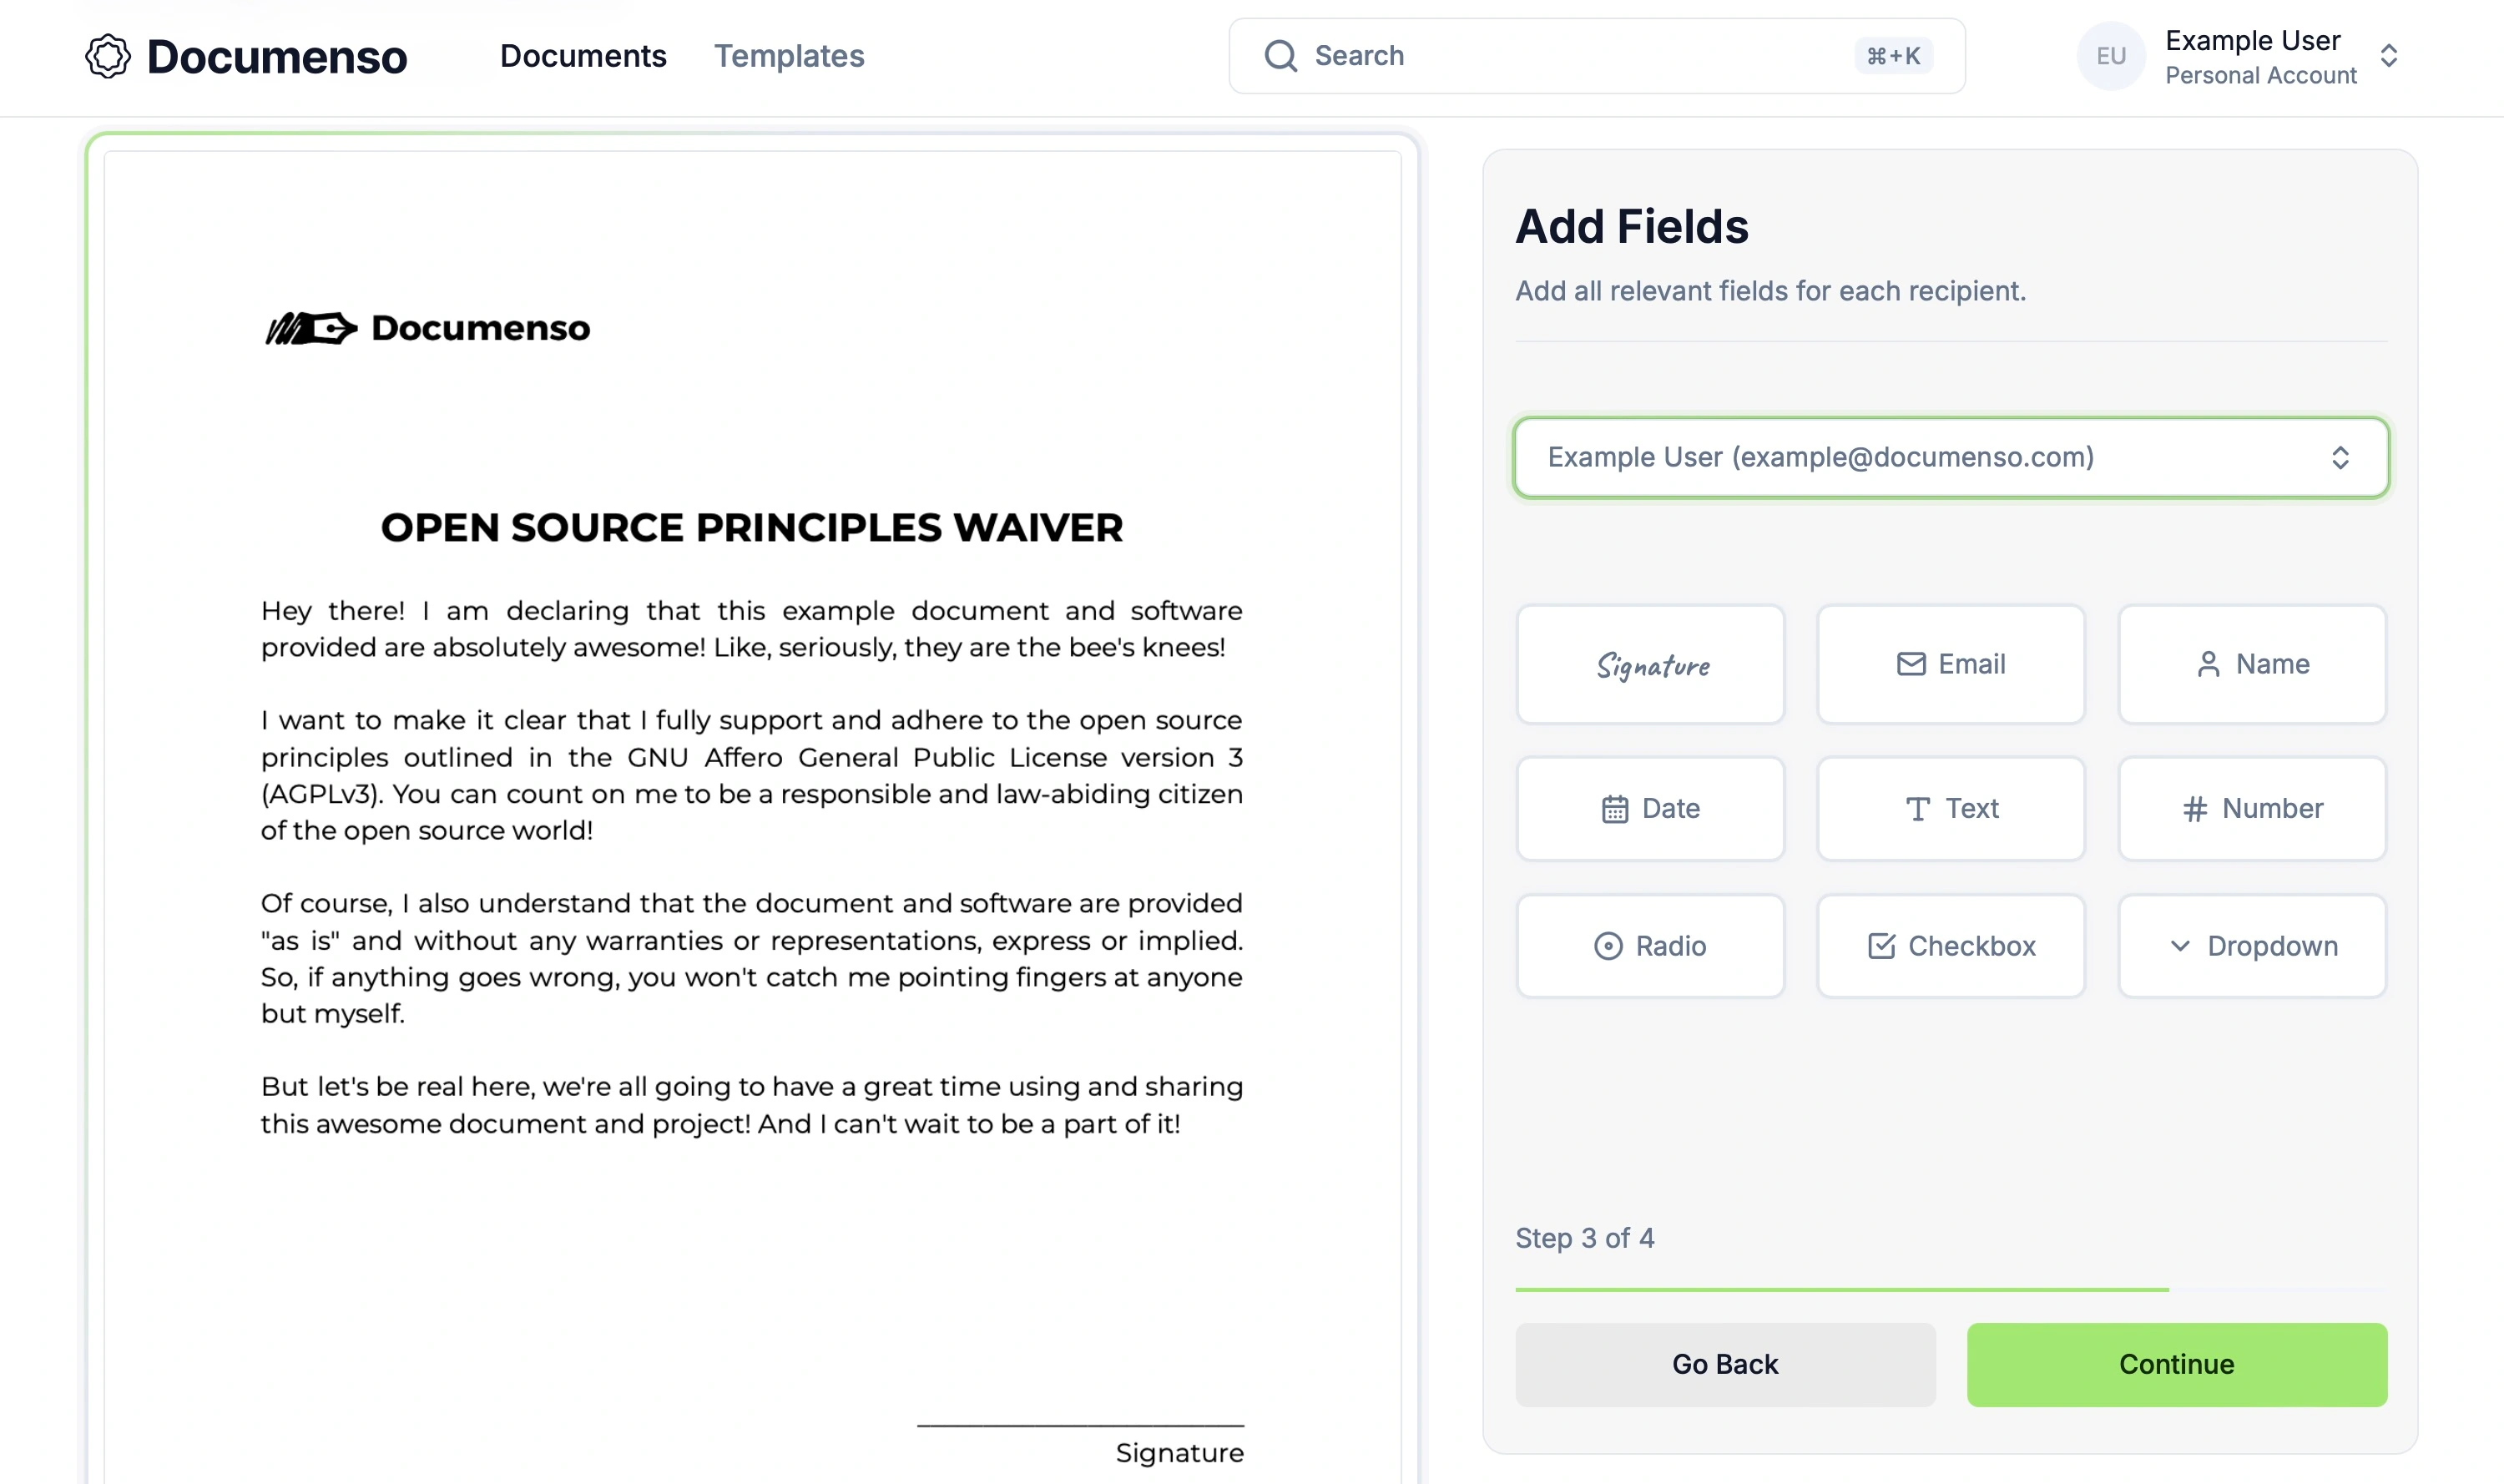Viewport: 2504px width, 1484px height.
Task: Click the EU user avatar
Action: coord(2110,56)
